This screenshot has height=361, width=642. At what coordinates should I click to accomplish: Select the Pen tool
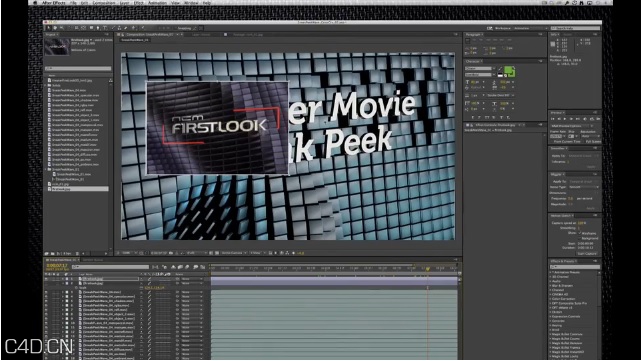(x=98, y=28)
